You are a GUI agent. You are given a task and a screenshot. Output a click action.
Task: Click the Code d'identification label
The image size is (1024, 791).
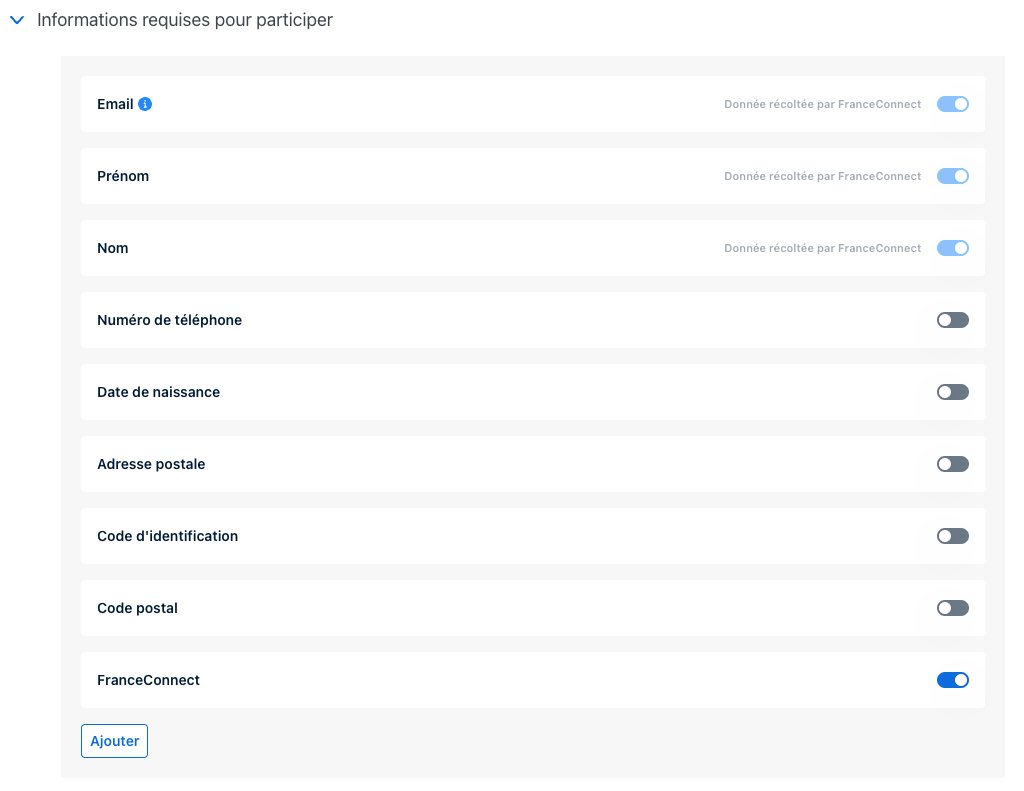167,536
